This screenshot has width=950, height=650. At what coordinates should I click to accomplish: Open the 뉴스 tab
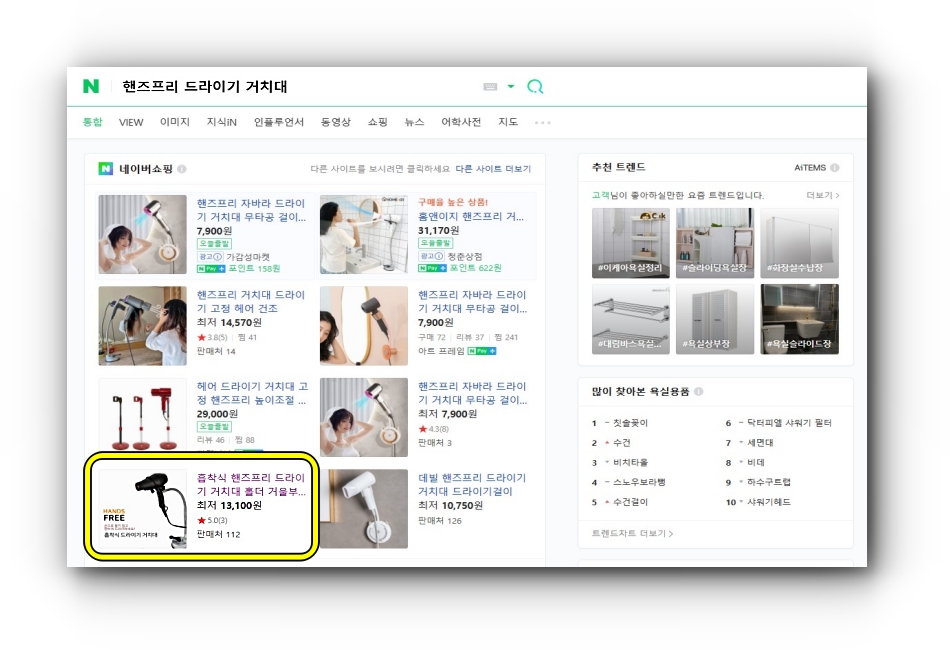pyautogui.click(x=414, y=122)
